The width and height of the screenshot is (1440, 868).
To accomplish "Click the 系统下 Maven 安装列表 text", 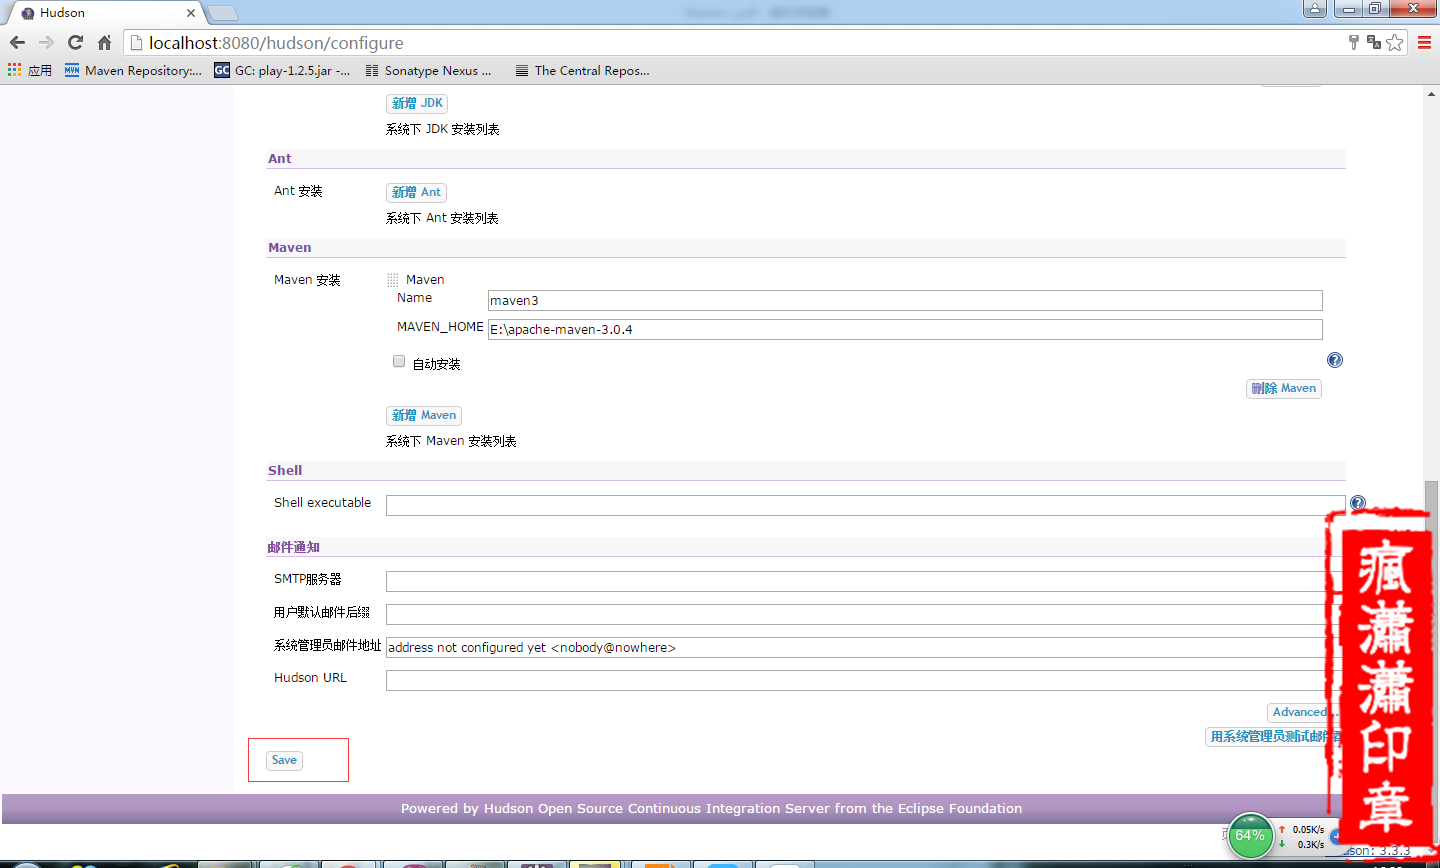I will 451,442.
